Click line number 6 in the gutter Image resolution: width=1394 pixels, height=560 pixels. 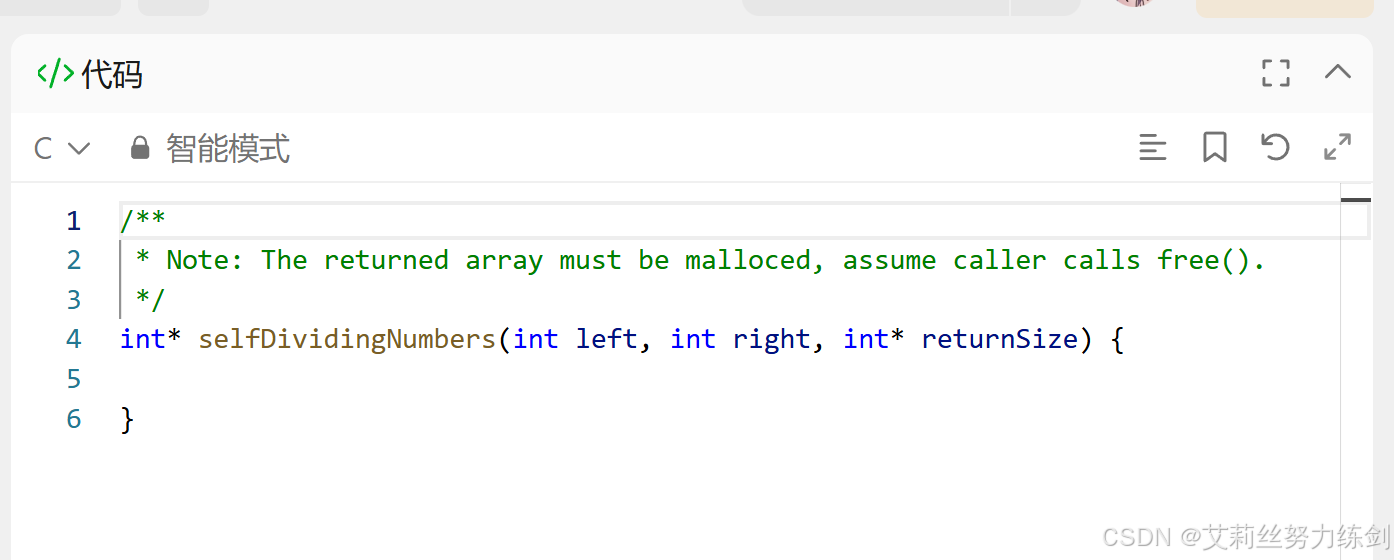[73, 419]
